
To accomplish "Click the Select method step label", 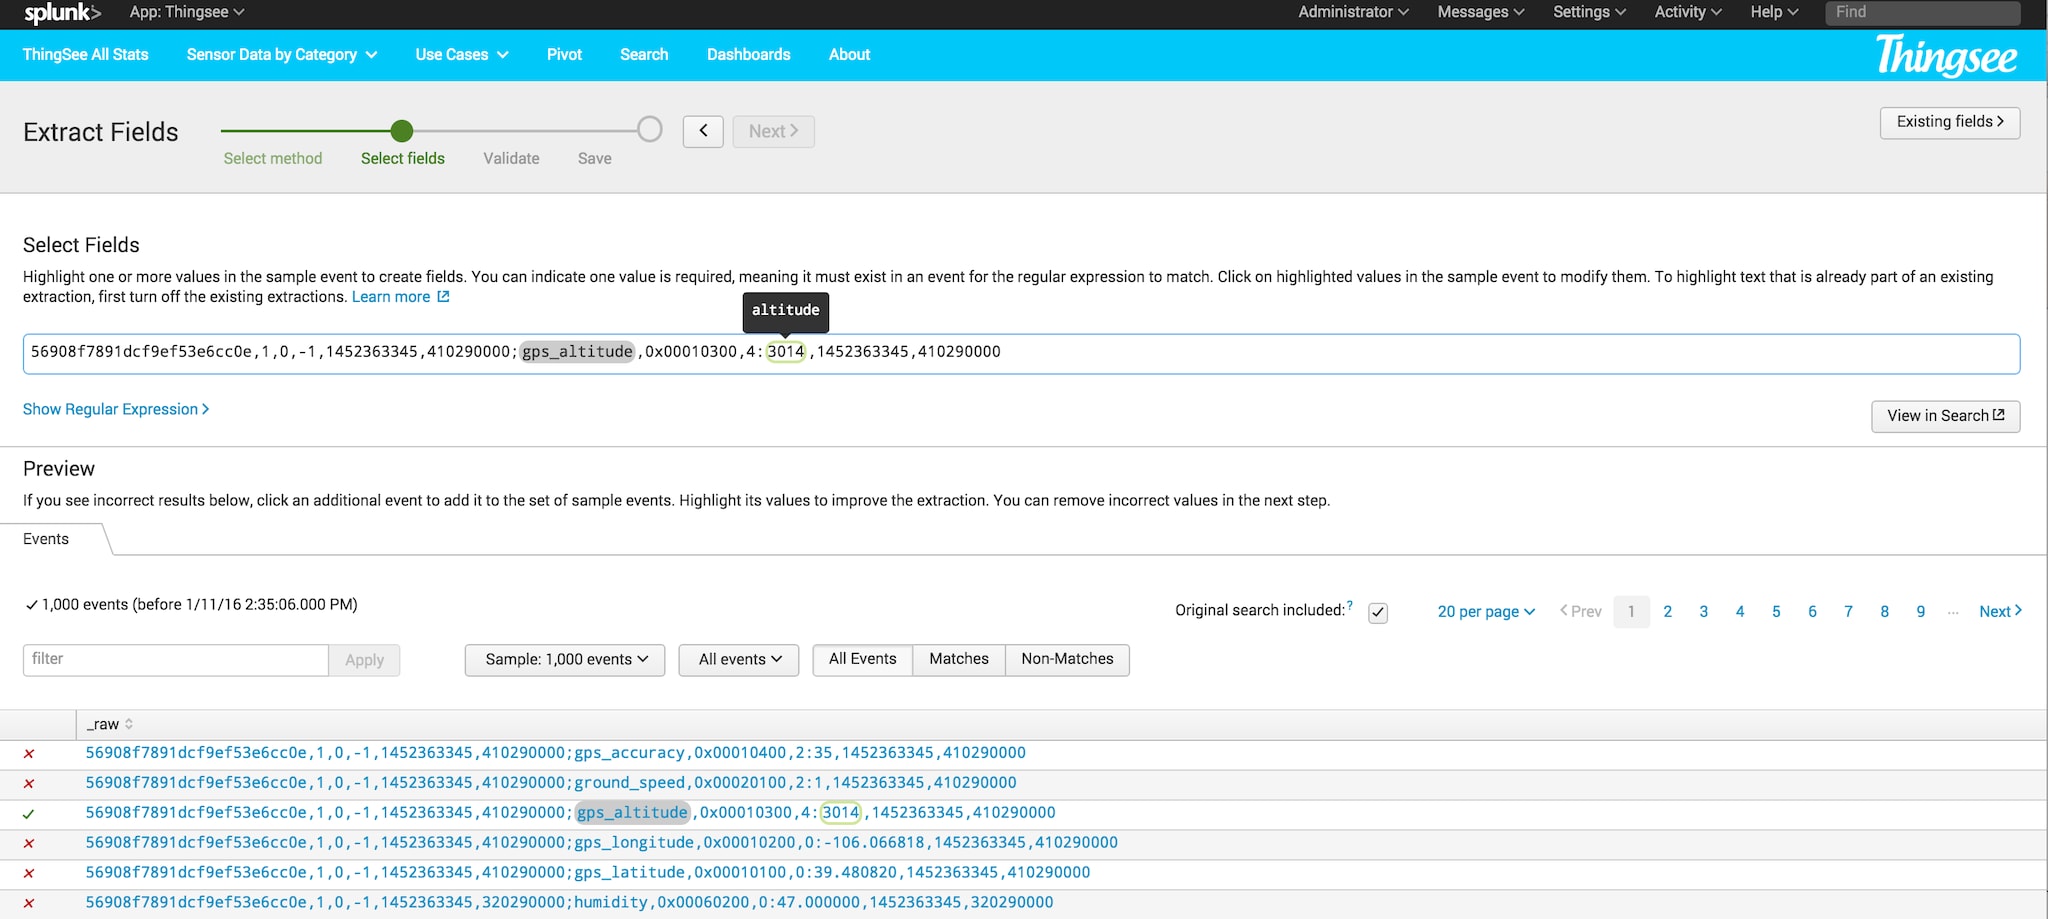I will 273,158.
